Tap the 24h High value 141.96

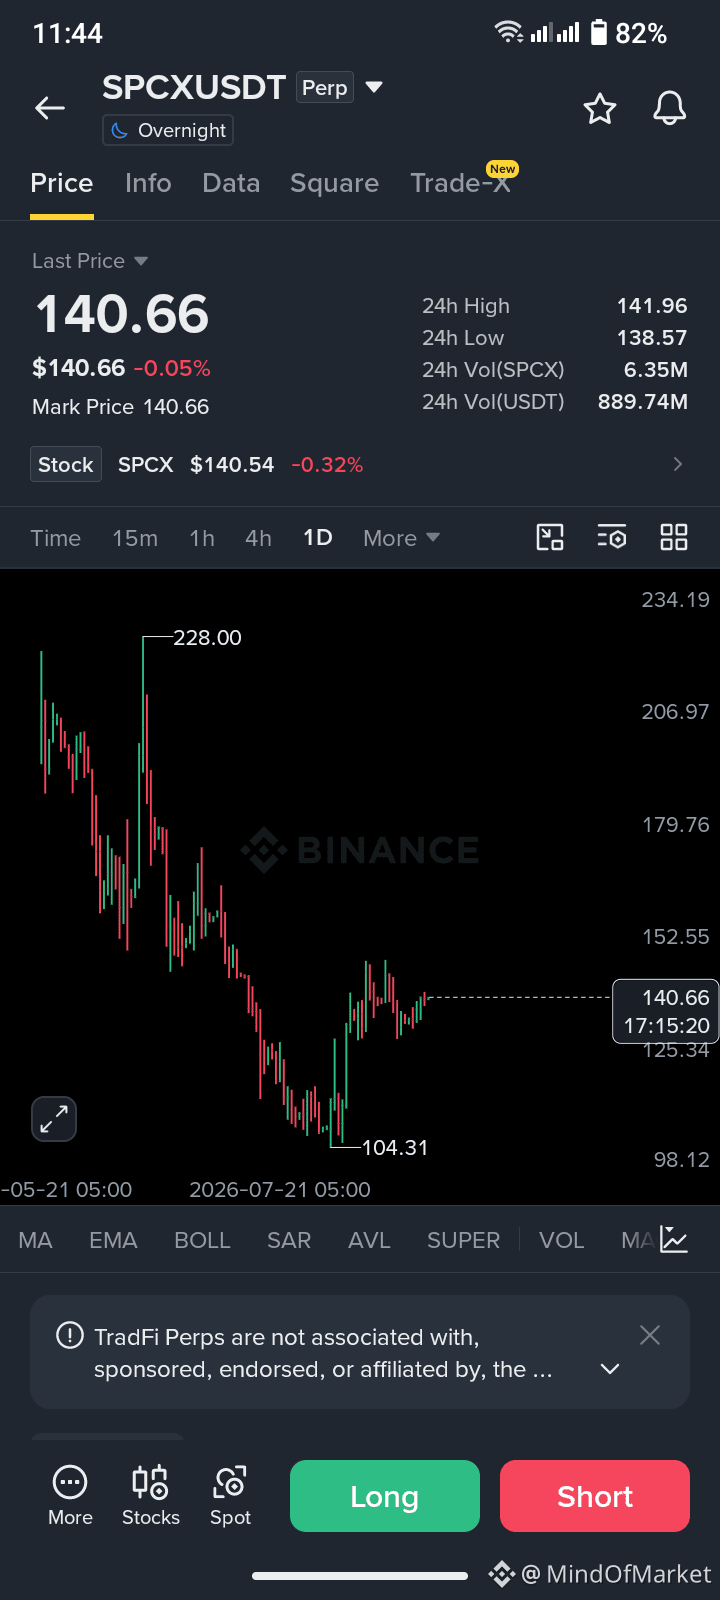tap(652, 306)
